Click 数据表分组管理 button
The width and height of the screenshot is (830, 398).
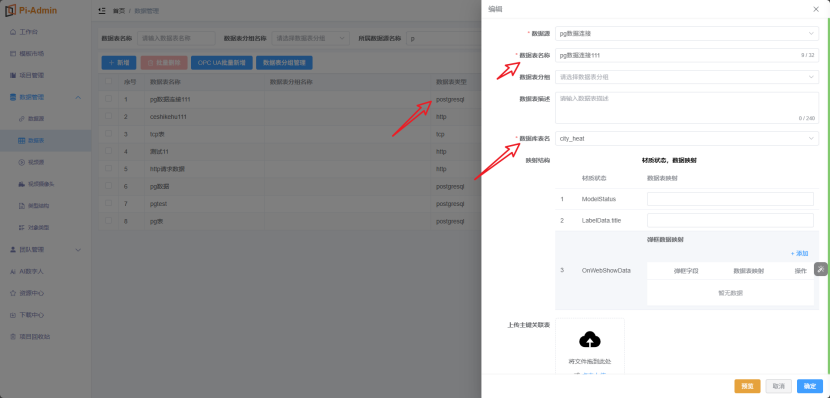point(284,62)
